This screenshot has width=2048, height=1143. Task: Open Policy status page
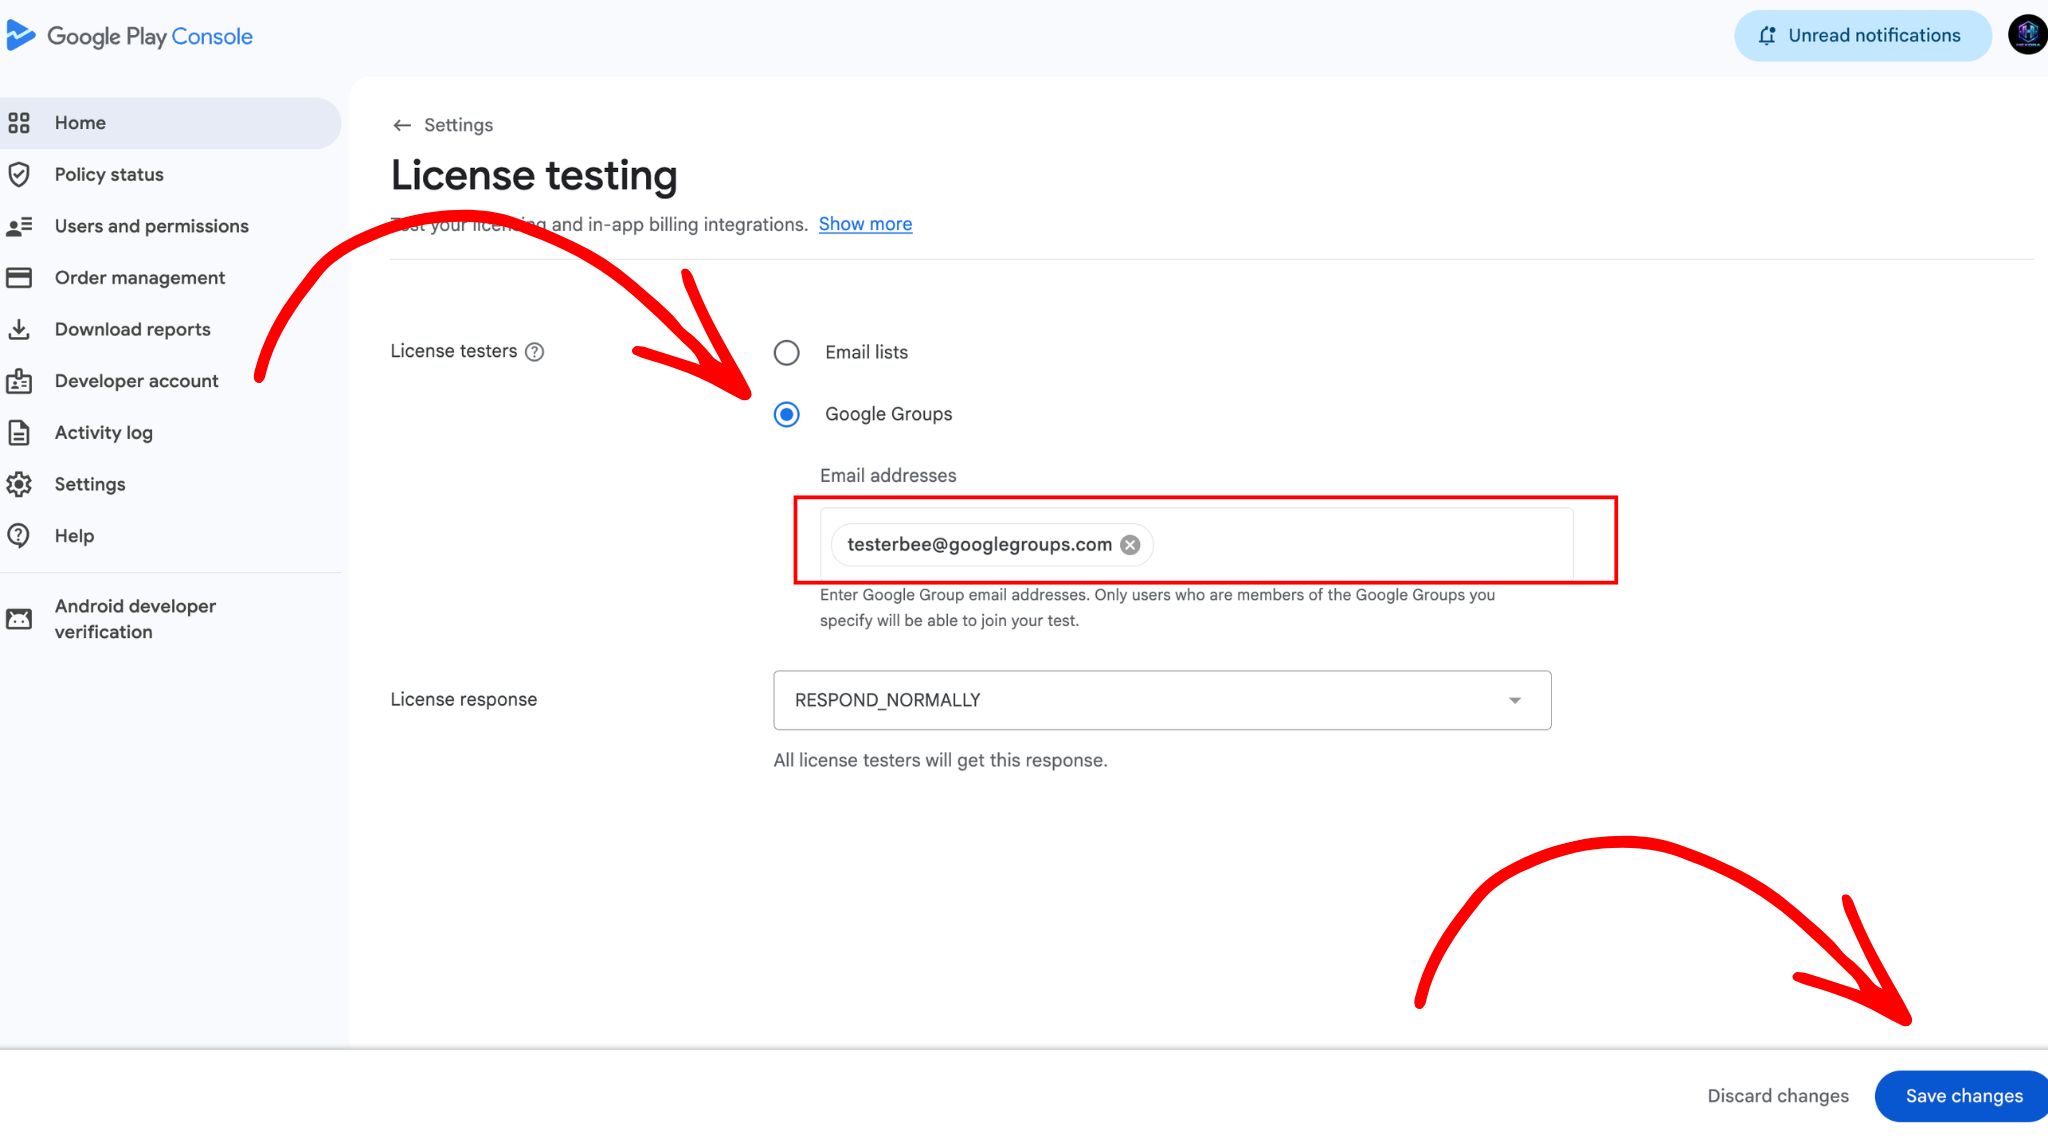[170, 175]
